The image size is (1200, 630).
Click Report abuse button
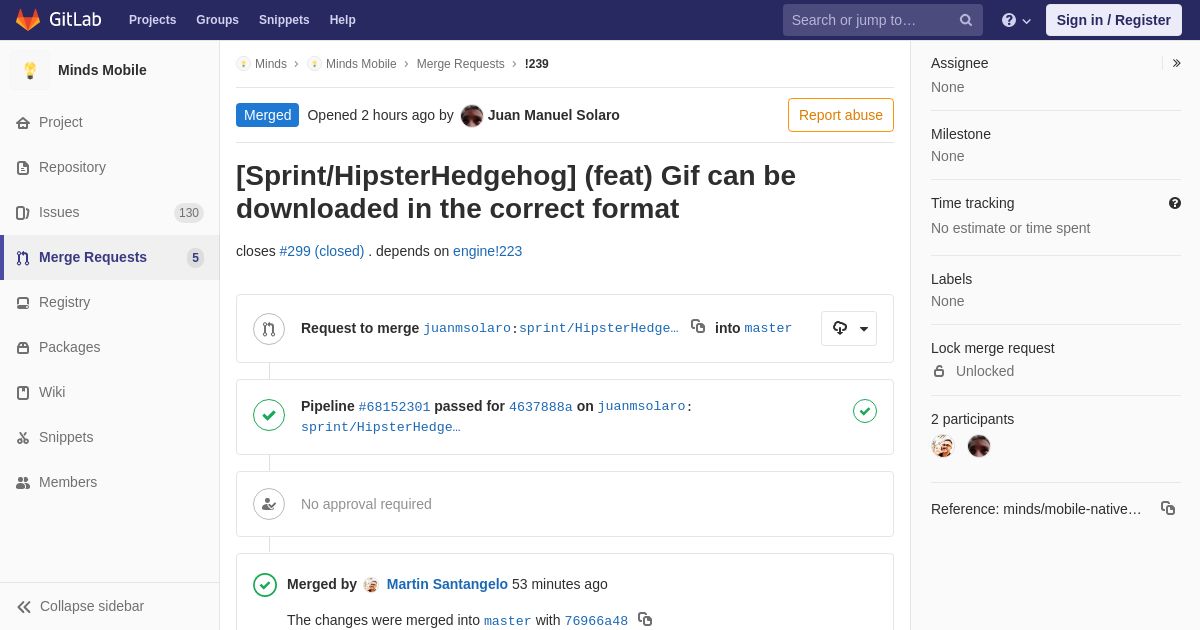point(841,115)
